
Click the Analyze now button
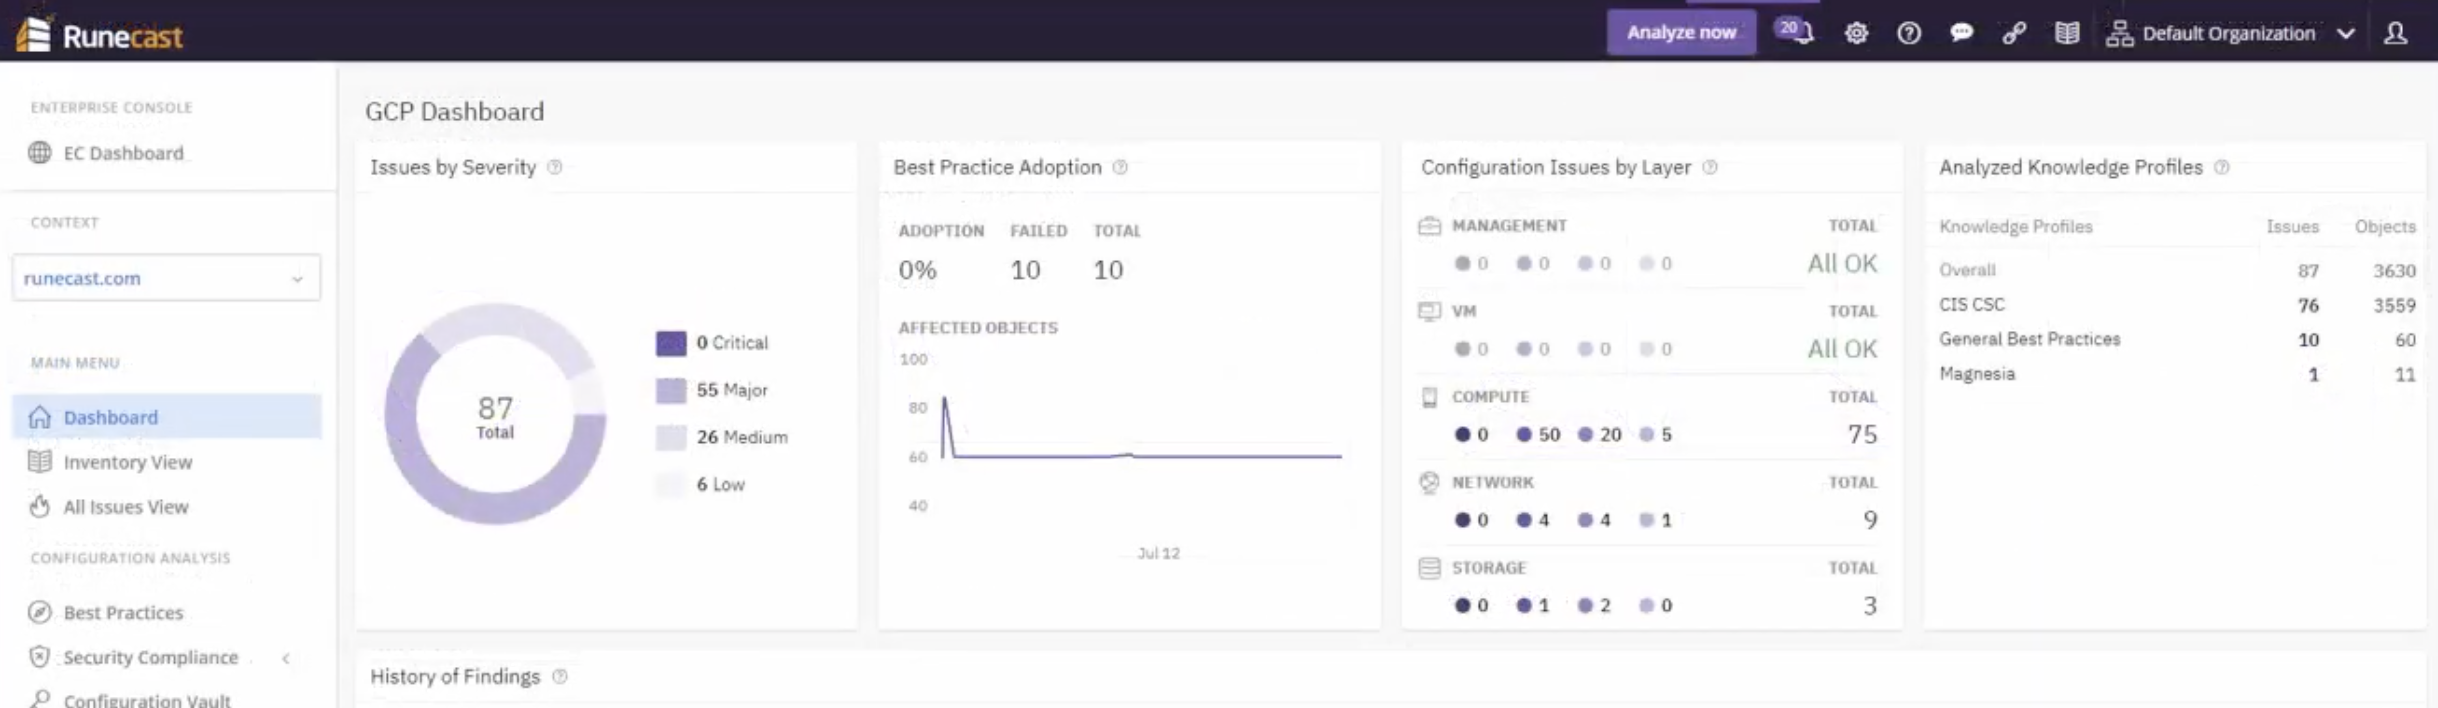pos(1681,32)
